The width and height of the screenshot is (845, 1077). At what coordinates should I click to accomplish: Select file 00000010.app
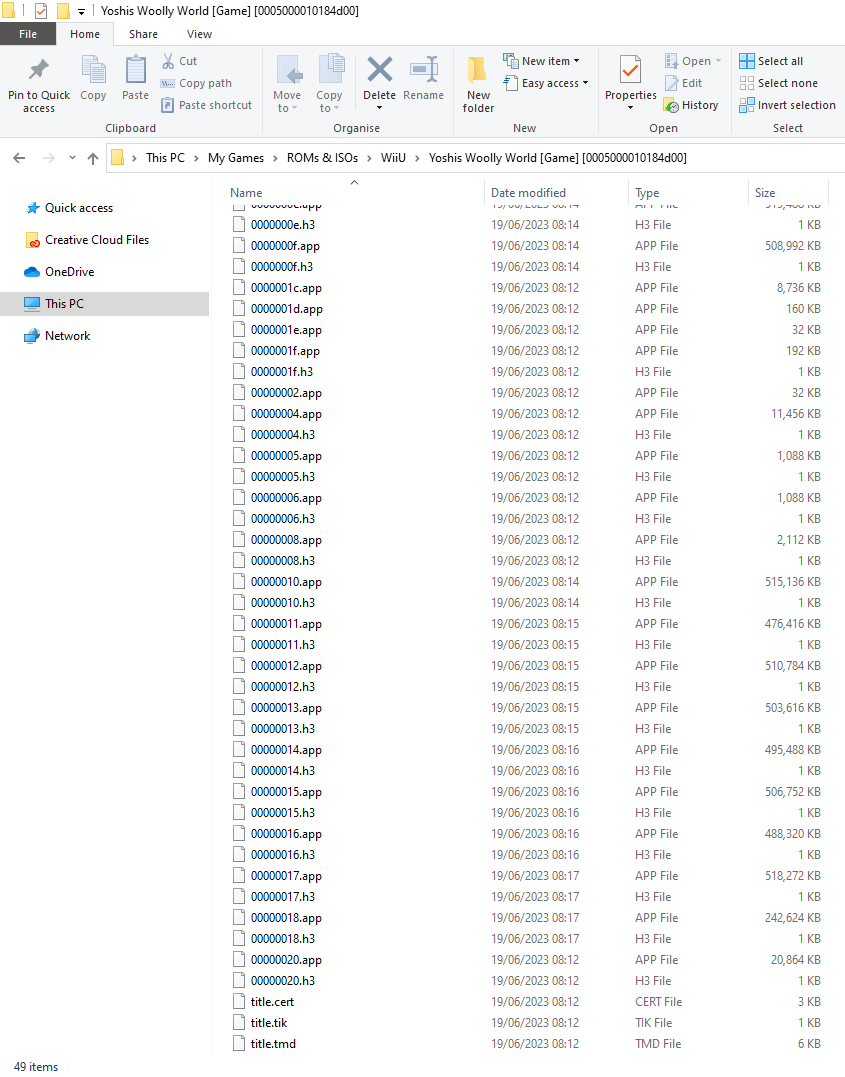pos(286,582)
